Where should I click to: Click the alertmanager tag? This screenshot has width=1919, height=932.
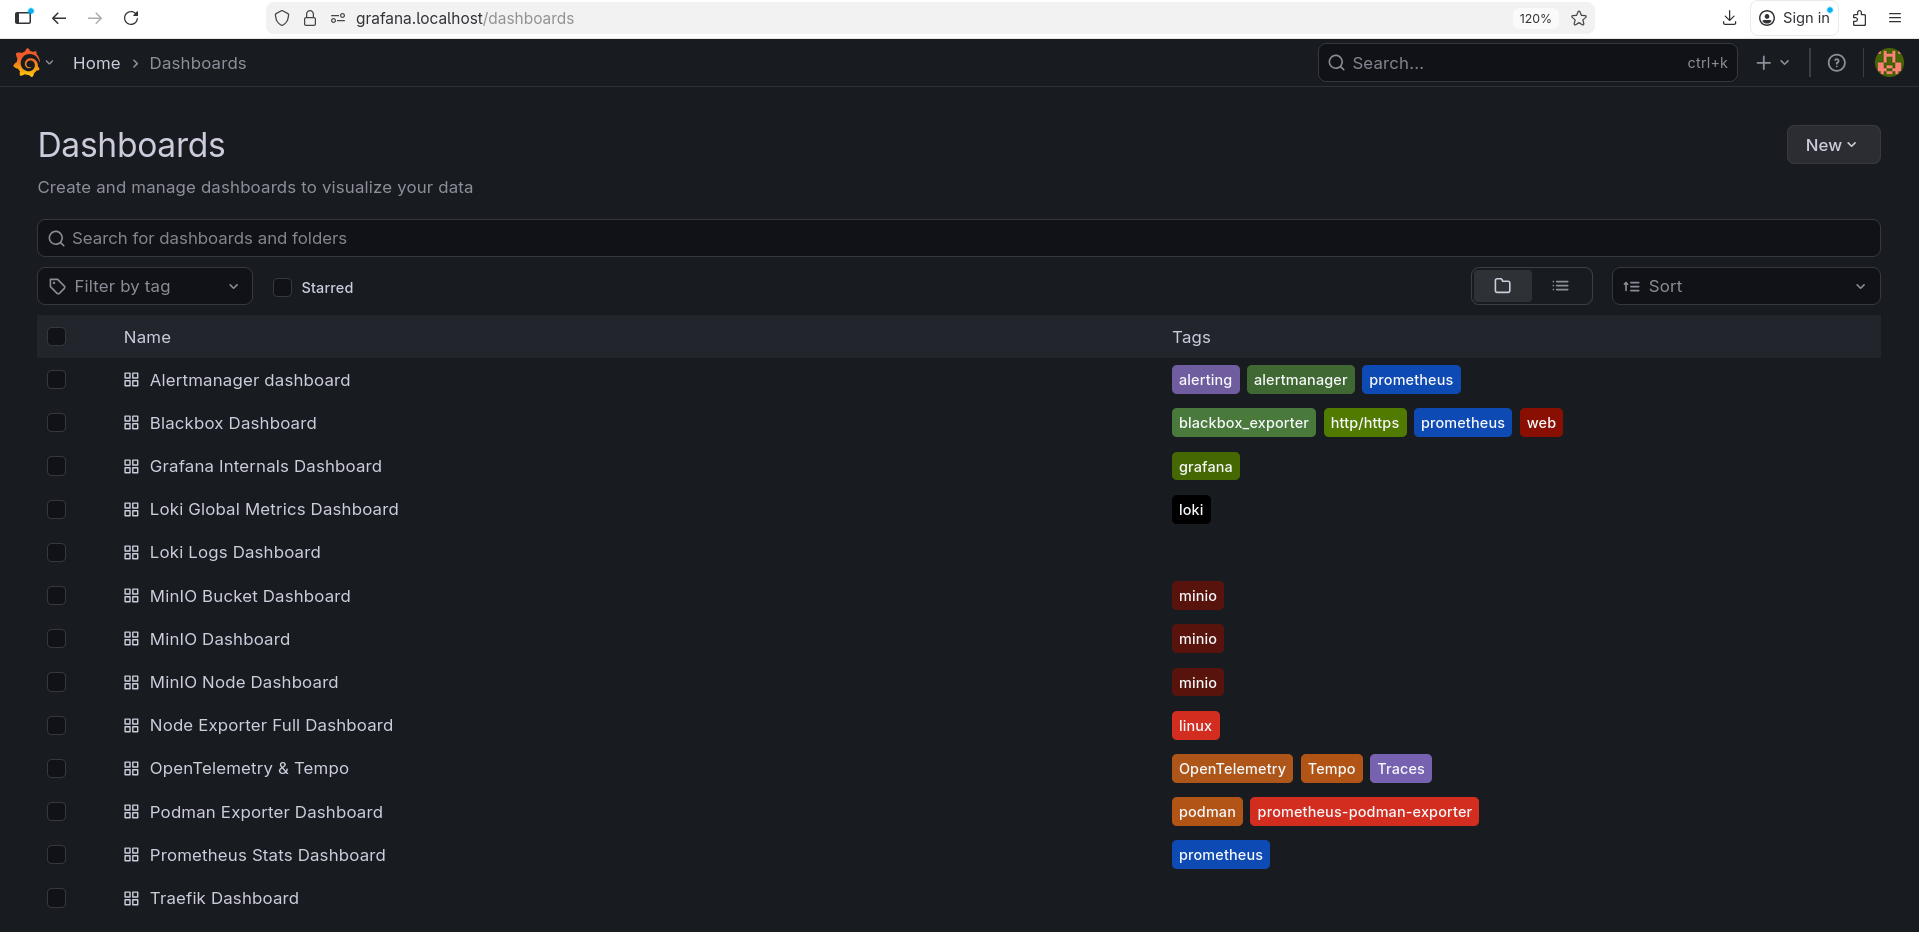(1300, 380)
